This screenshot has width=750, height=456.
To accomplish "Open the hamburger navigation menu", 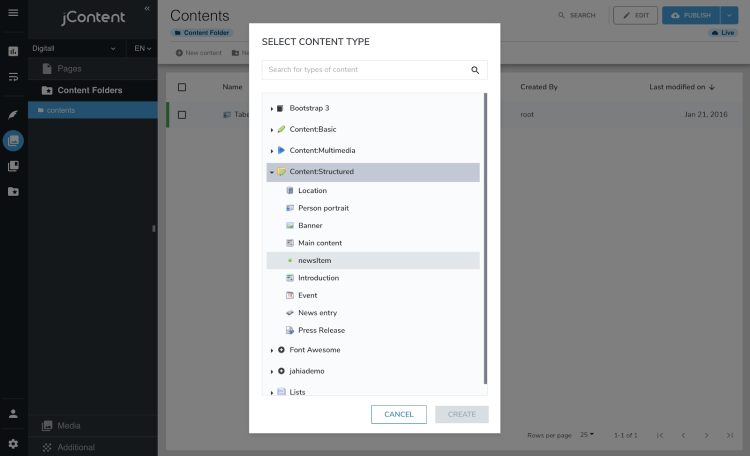I will click(13, 13).
